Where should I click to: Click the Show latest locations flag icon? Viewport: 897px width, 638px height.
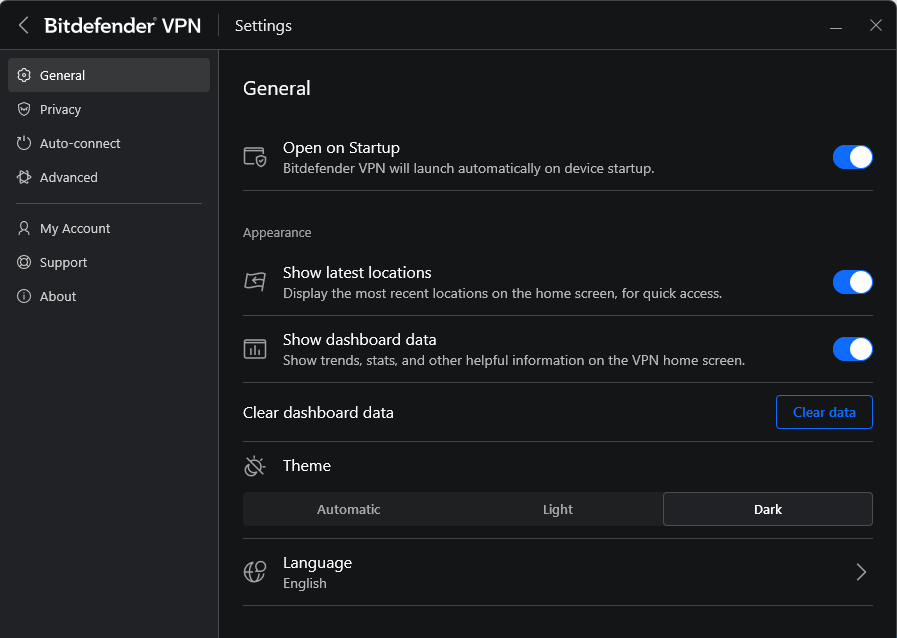click(x=255, y=282)
